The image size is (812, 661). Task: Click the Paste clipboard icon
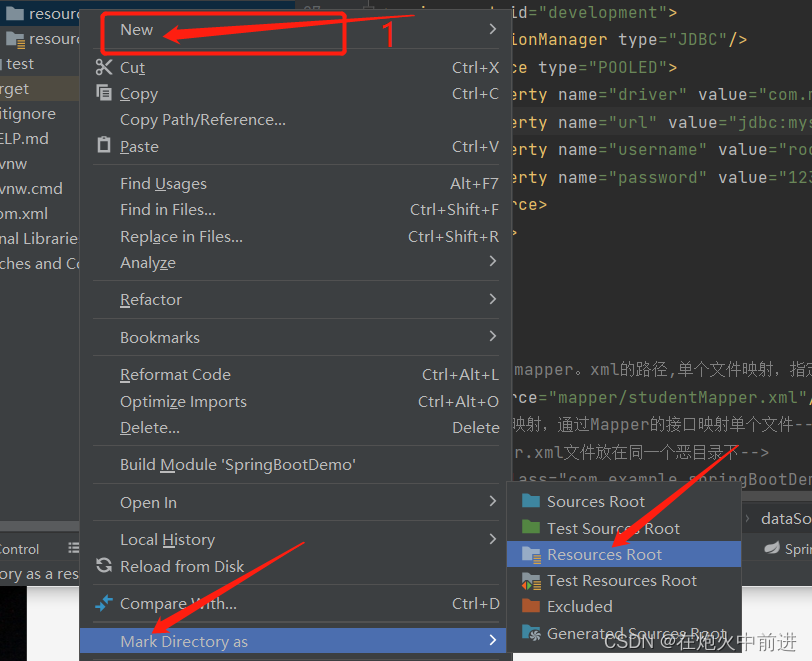point(104,145)
